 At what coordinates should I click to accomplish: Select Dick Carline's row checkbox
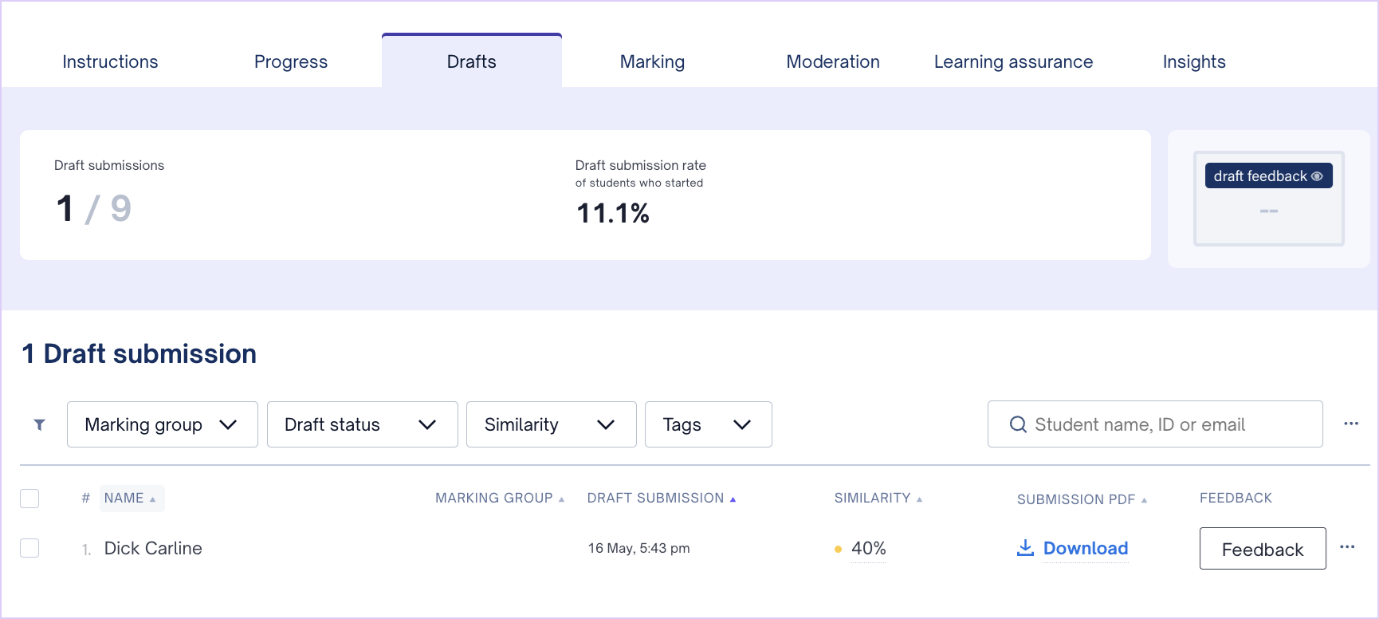point(30,548)
